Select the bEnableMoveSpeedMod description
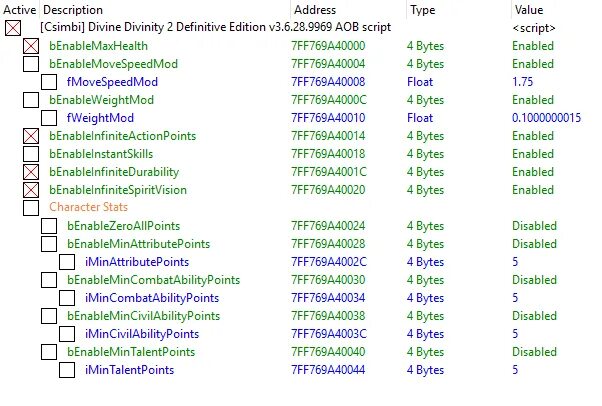This screenshot has width=602, height=406. point(113,64)
